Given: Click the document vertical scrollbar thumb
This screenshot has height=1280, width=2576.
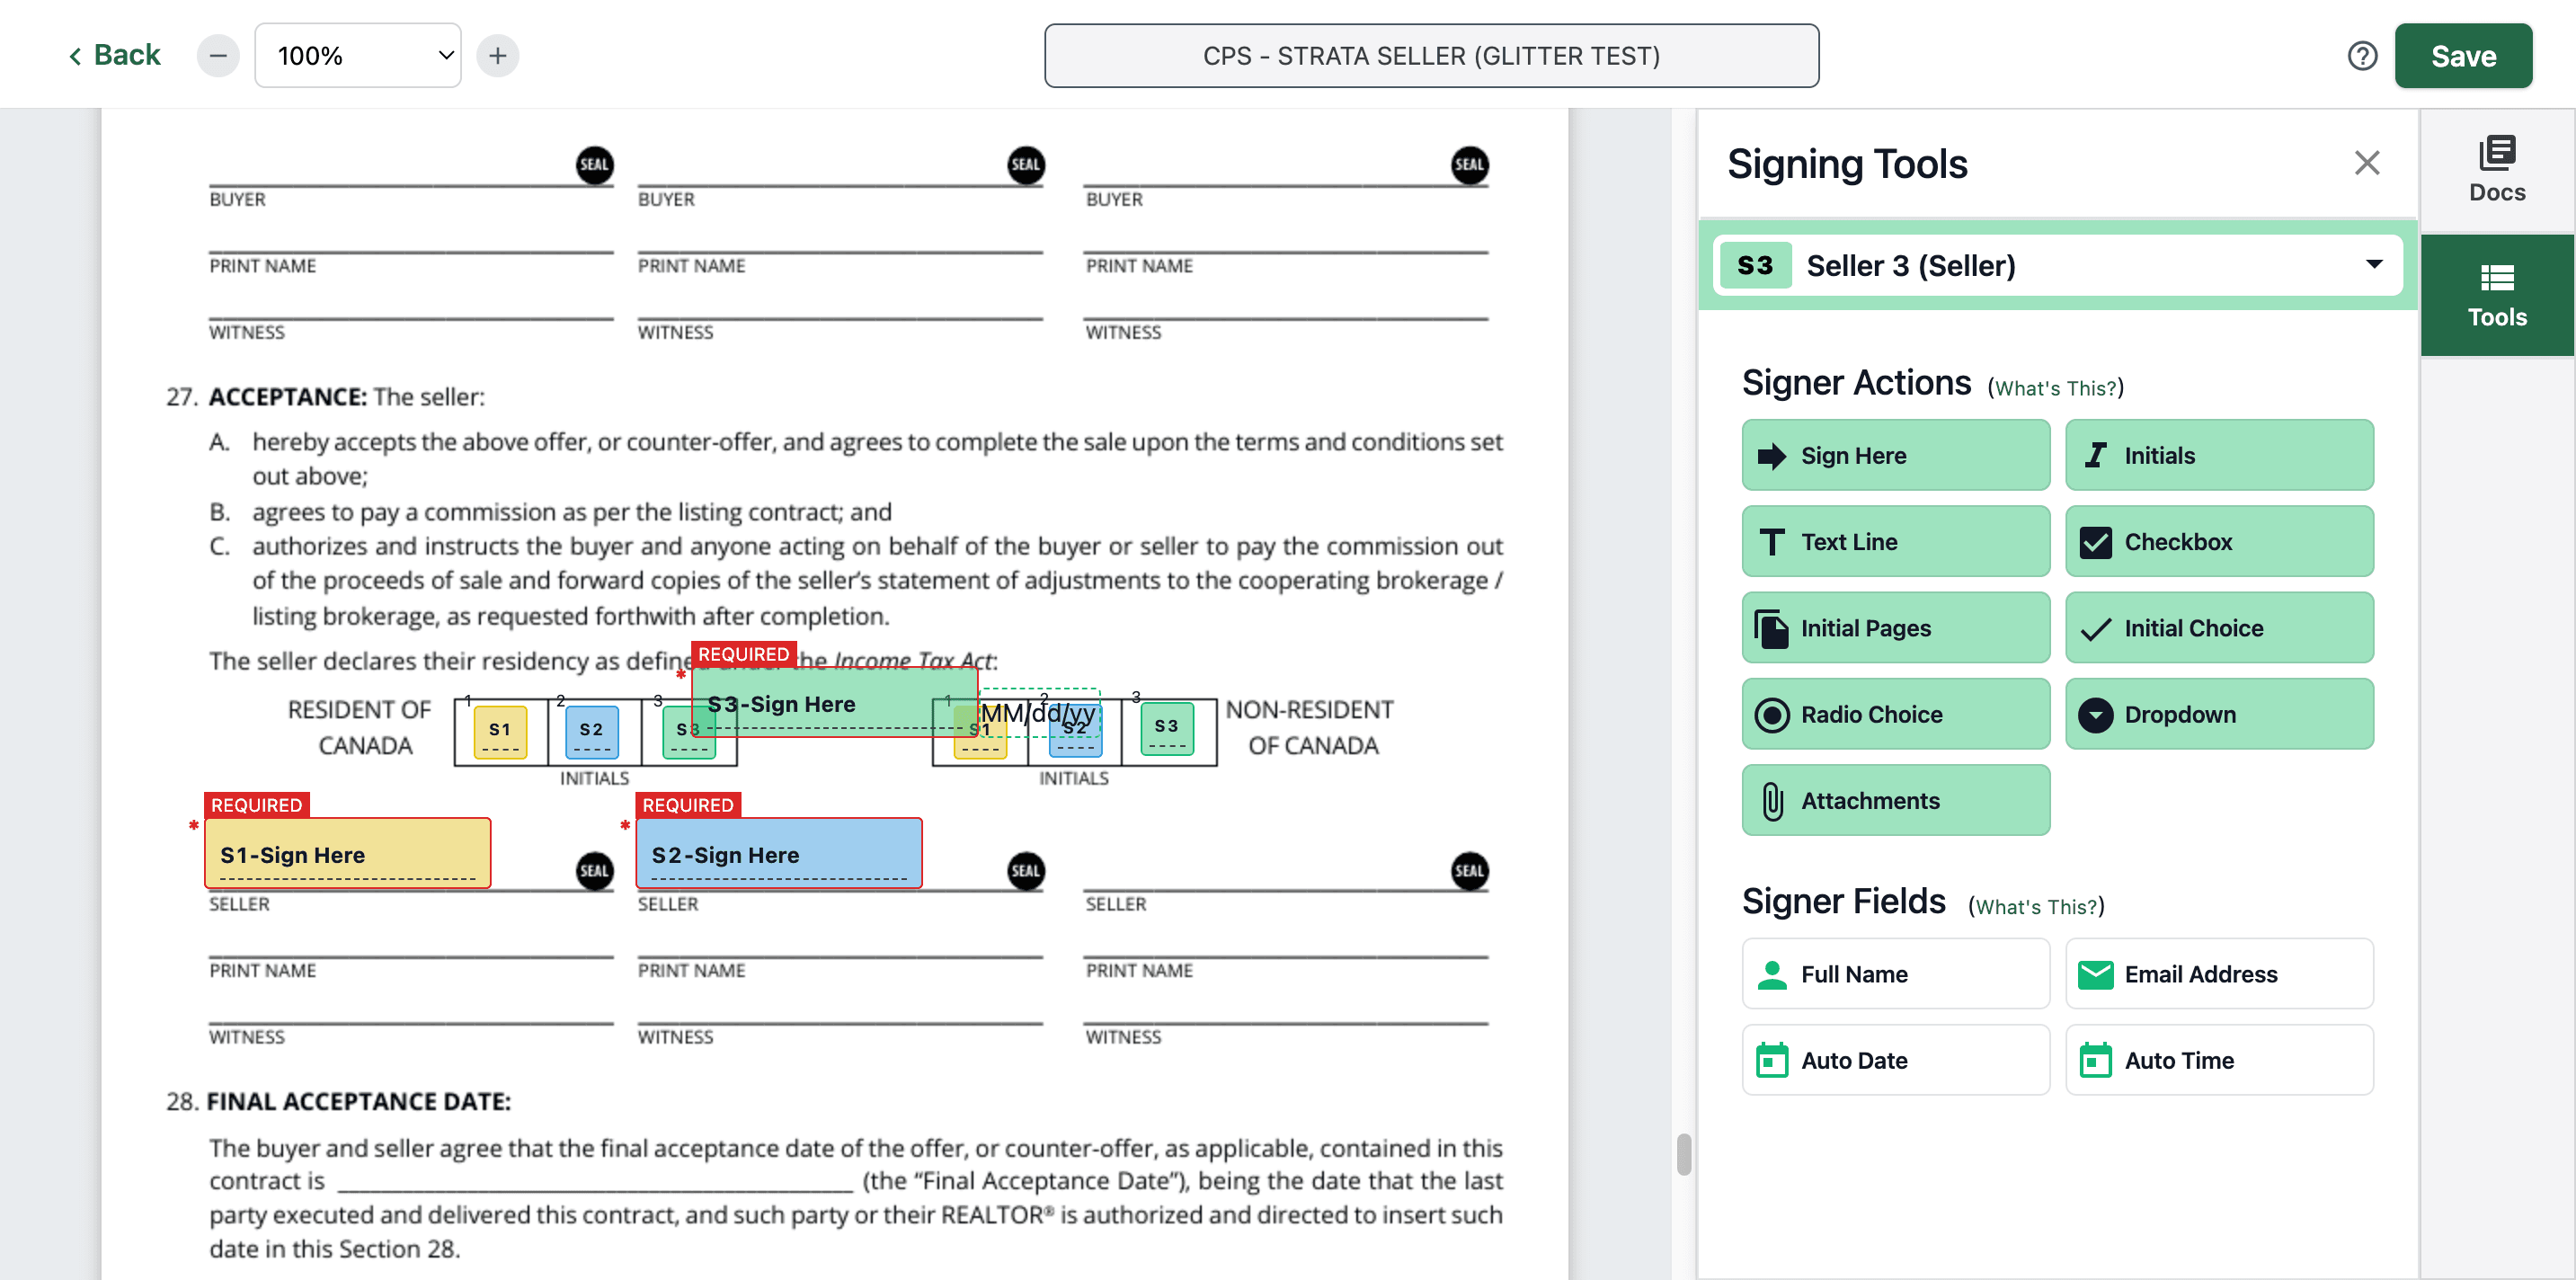Looking at the screenshot, I should (1683, 1154).
